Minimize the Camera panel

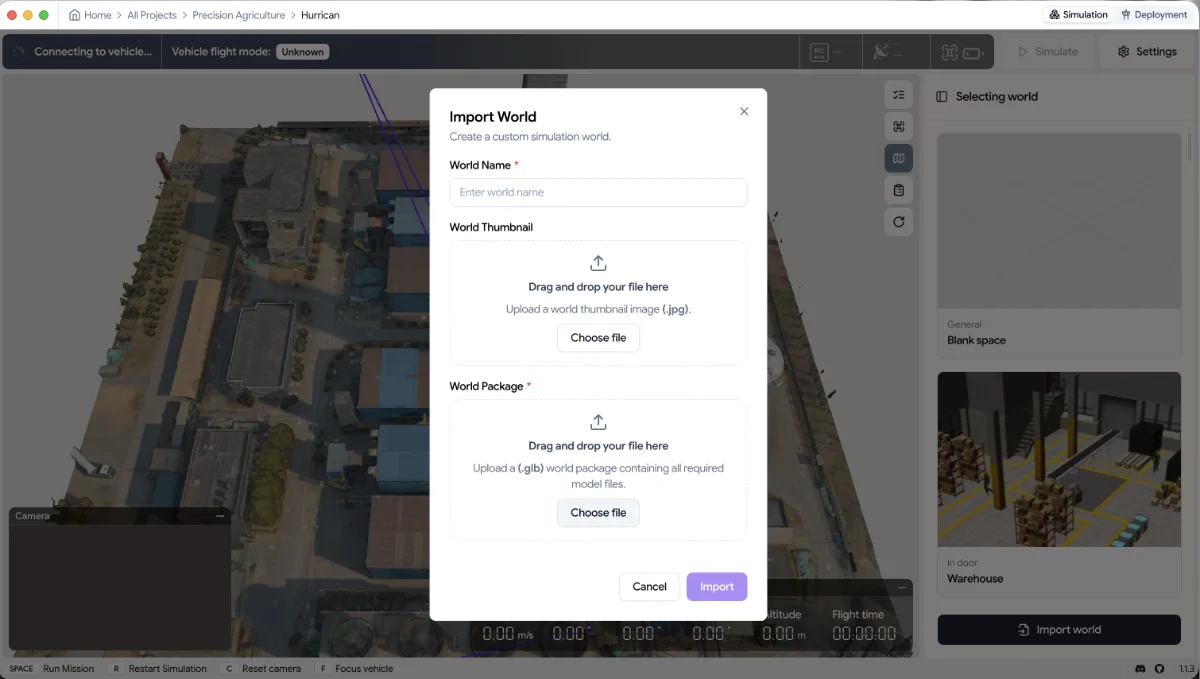tap(220, 516)
